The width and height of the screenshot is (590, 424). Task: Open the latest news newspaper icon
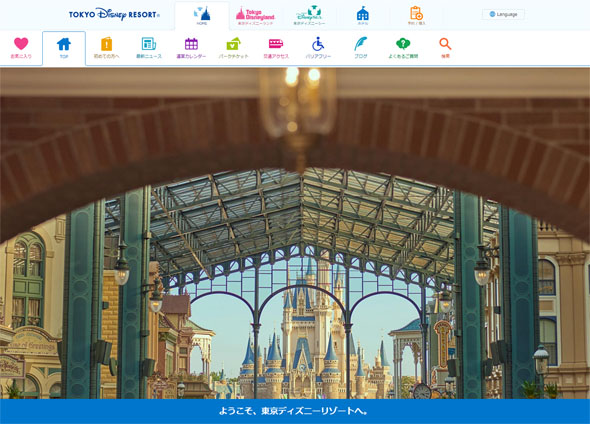click(149, 48)
